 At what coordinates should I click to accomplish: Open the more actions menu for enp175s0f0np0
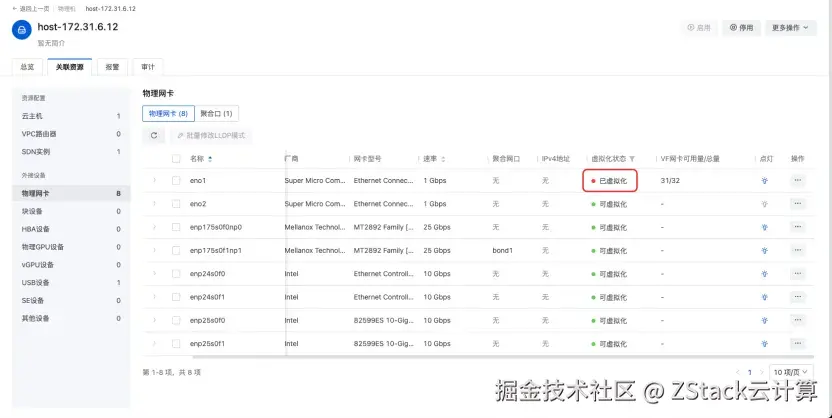[798, 227]
